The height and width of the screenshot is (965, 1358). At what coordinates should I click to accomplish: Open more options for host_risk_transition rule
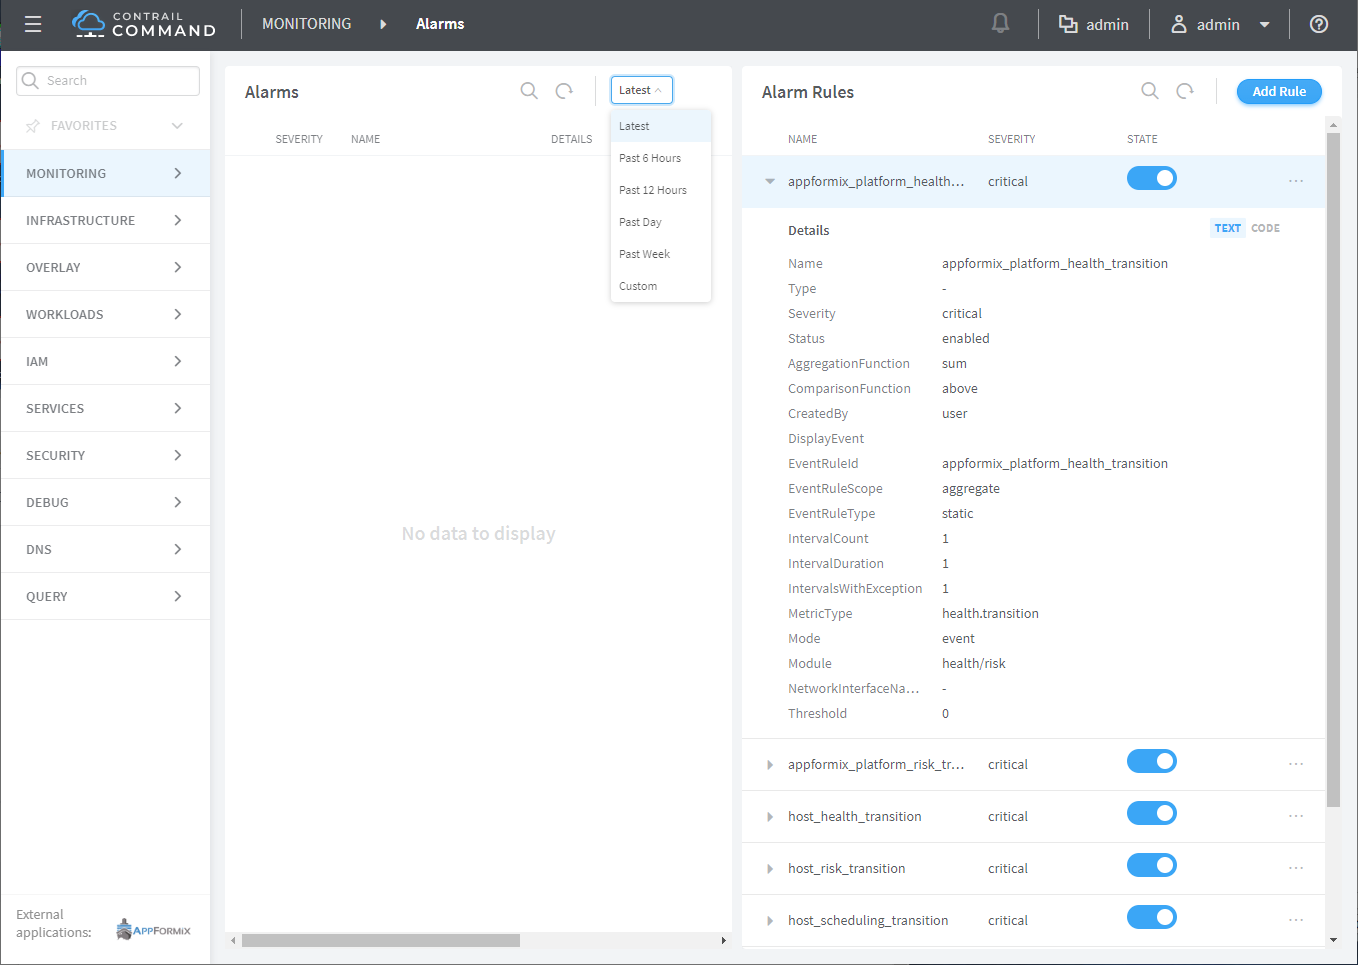1296,868
